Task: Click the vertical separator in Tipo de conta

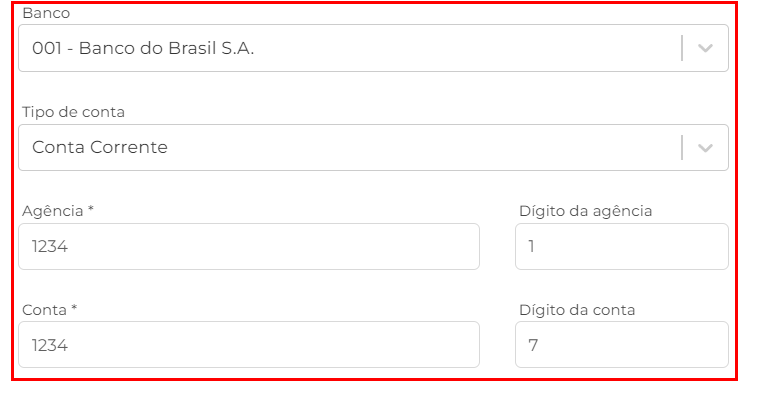Action: point(682,147)
